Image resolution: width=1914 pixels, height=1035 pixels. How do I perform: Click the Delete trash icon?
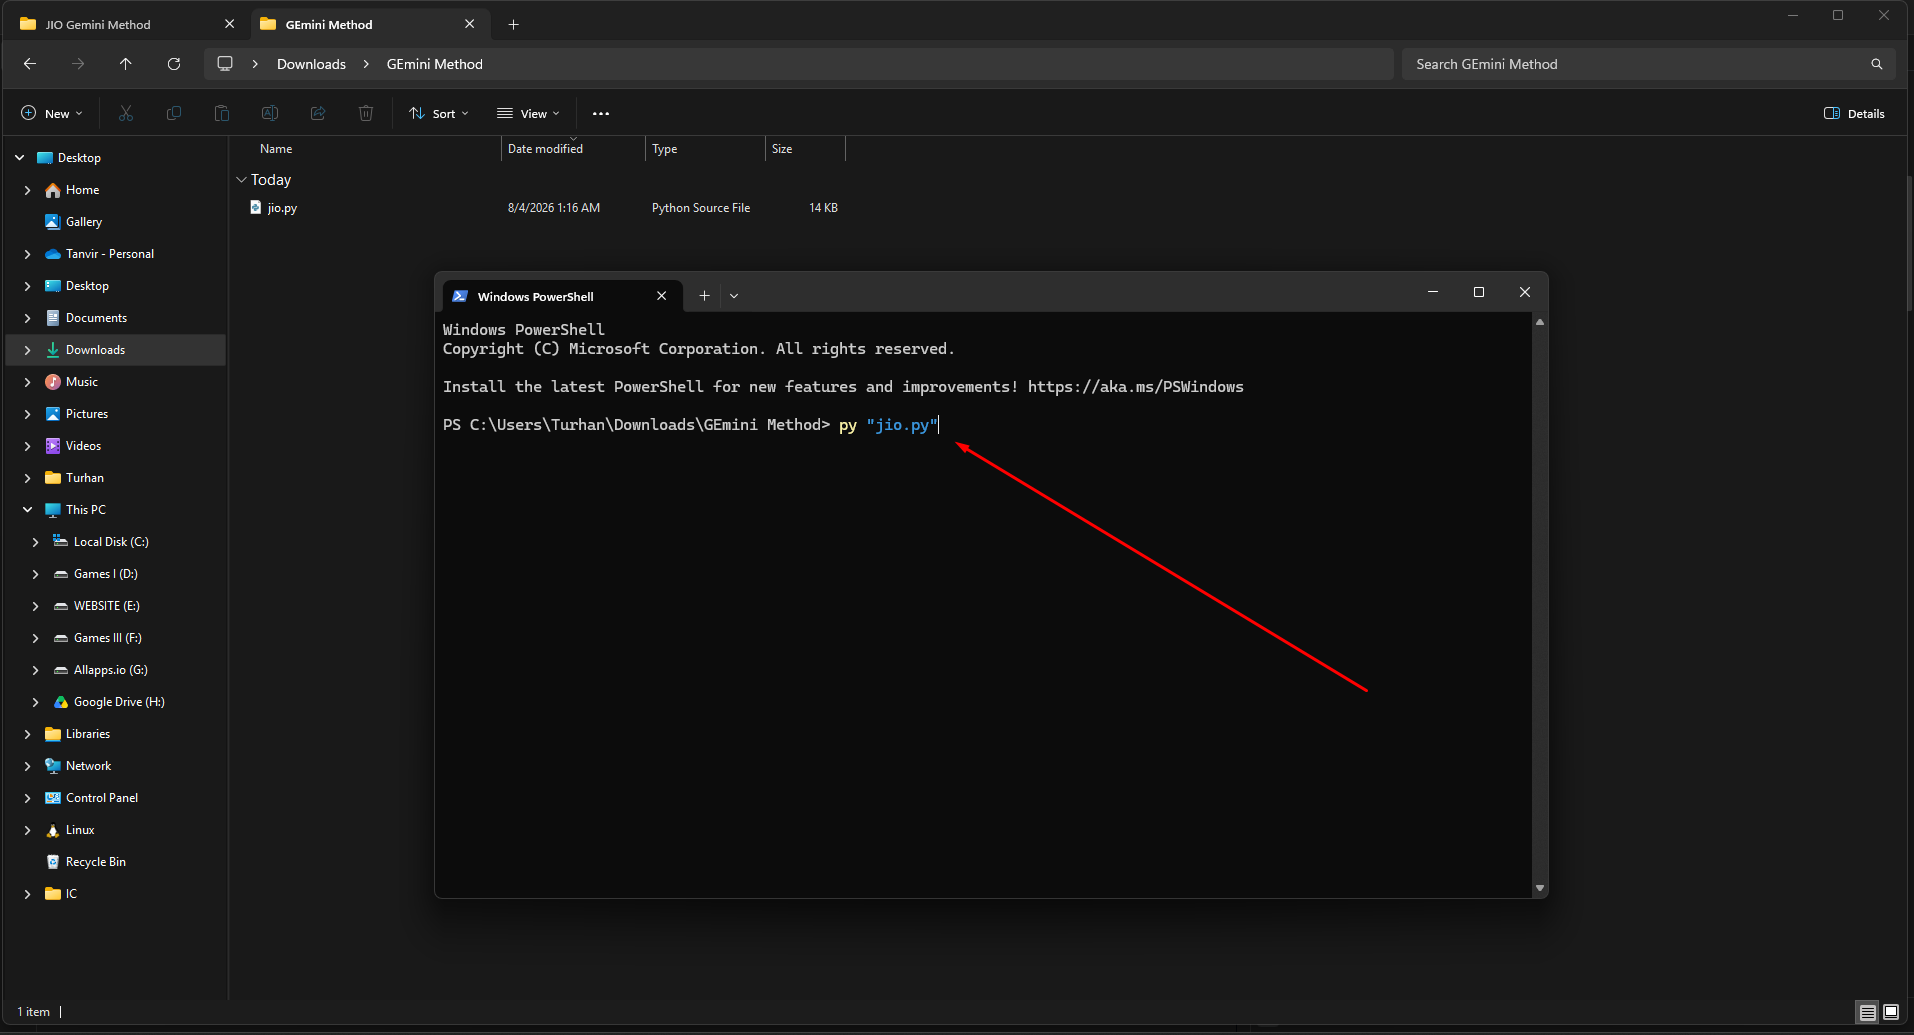(x=366, y=113)
